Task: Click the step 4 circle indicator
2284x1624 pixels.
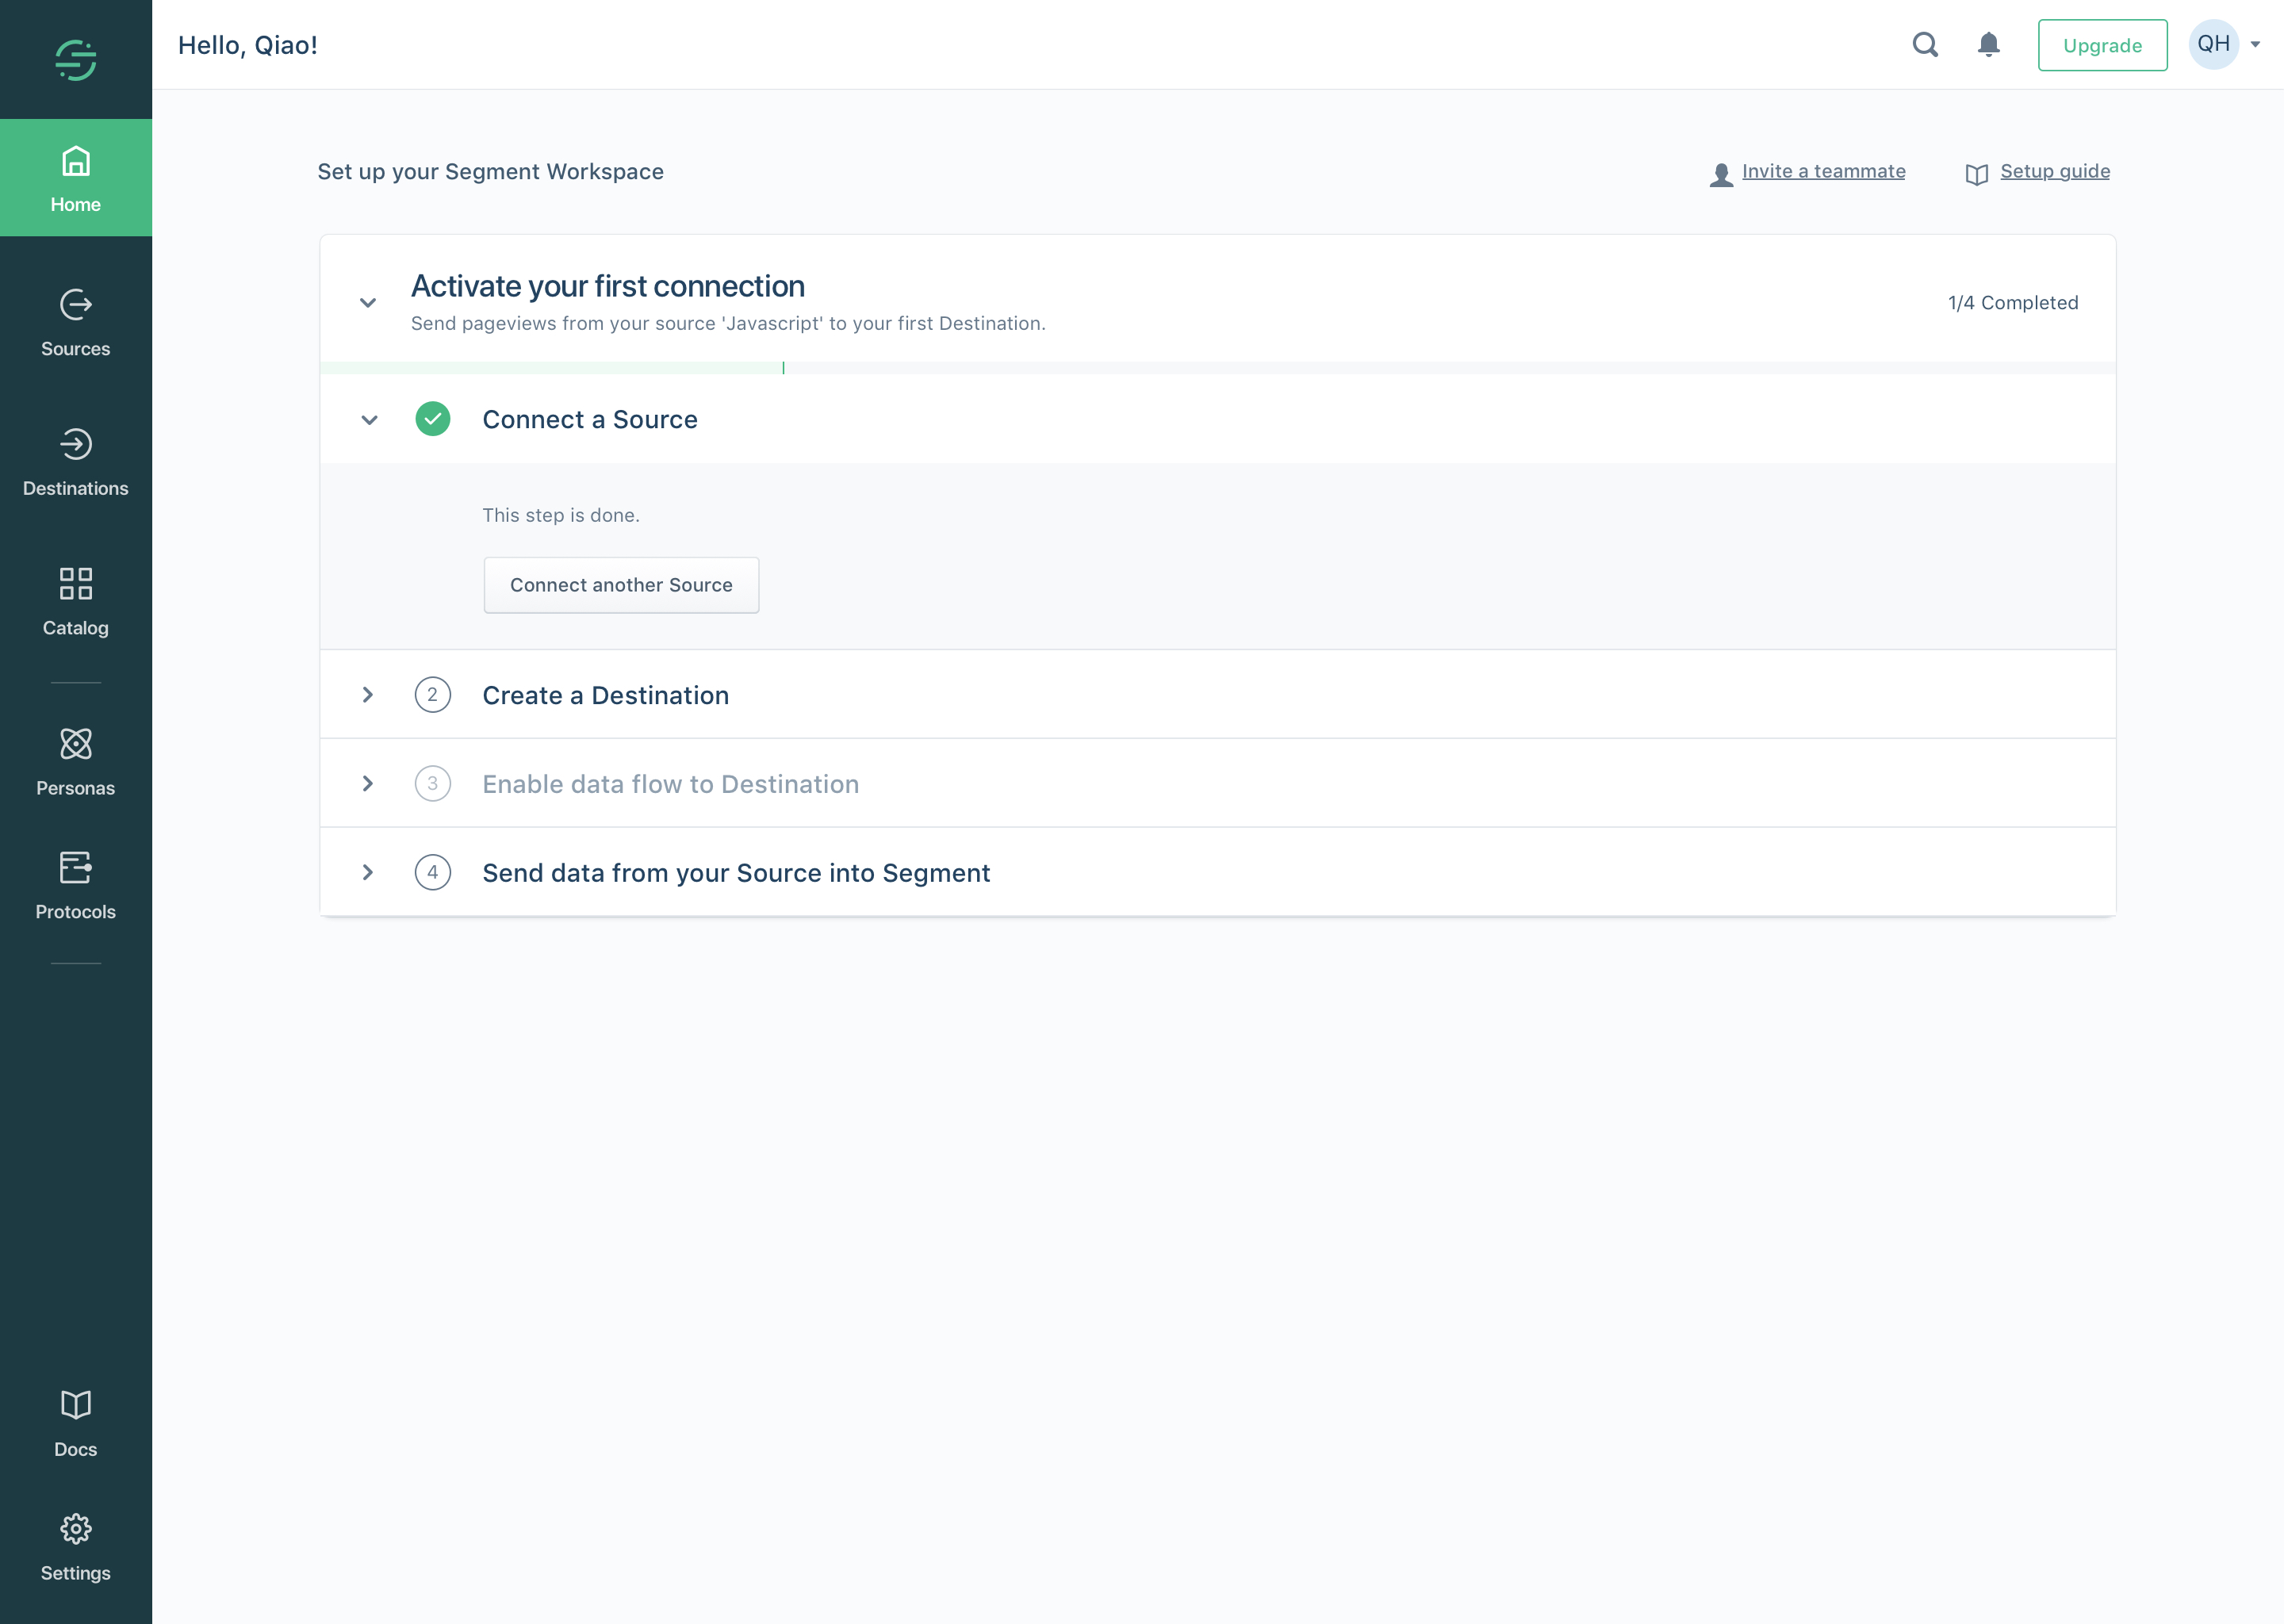Action: (x=433, y=872)
